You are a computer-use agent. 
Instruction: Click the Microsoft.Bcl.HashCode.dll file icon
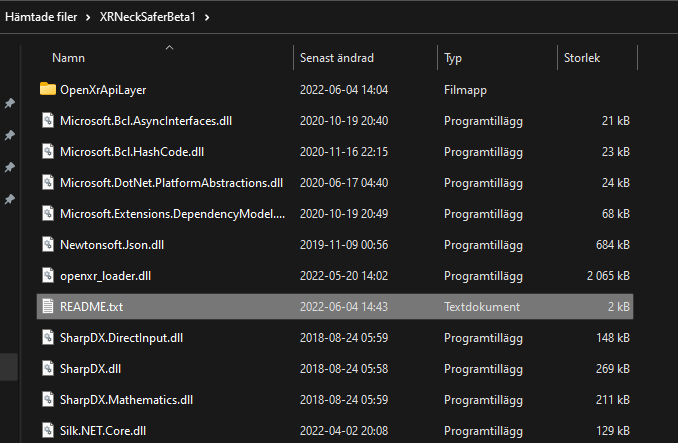click(x=48, y=152)
